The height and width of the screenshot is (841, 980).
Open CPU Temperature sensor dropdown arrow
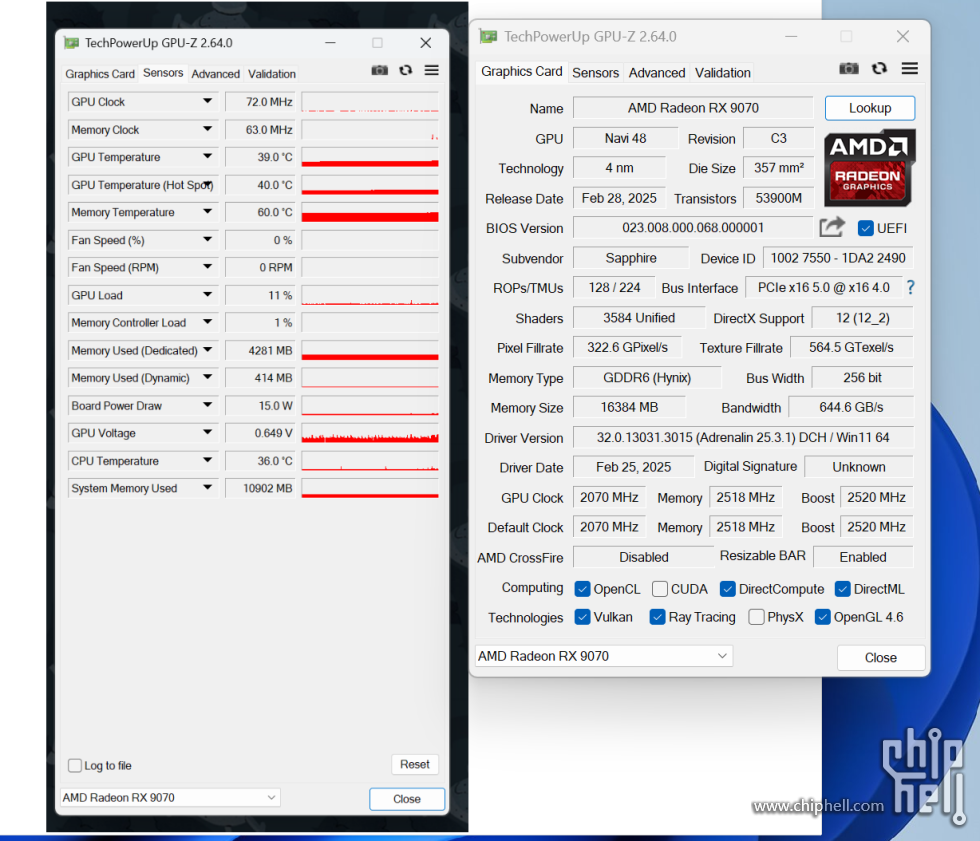pos(208,460)
